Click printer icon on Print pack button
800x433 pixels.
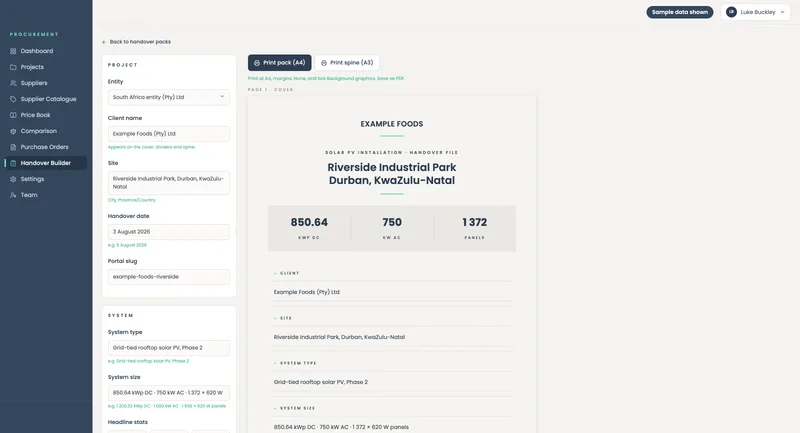point(257,63)
